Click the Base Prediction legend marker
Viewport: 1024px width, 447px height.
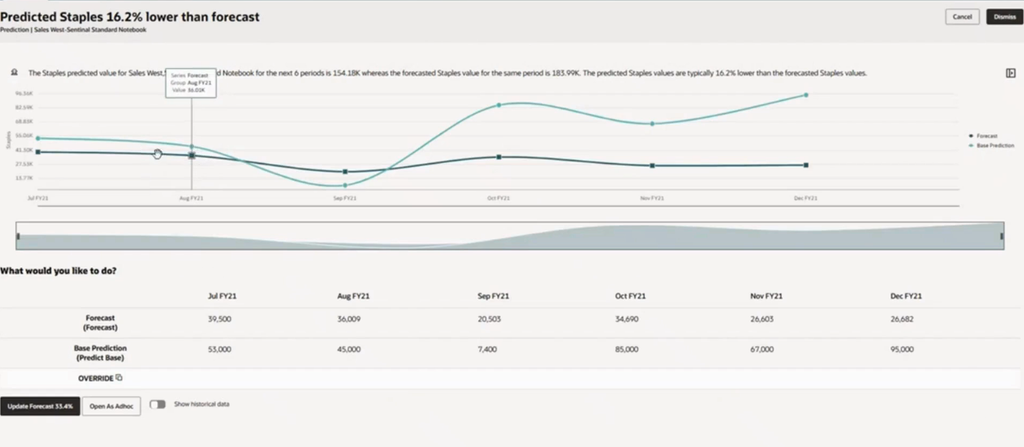(x=972, y=145)
